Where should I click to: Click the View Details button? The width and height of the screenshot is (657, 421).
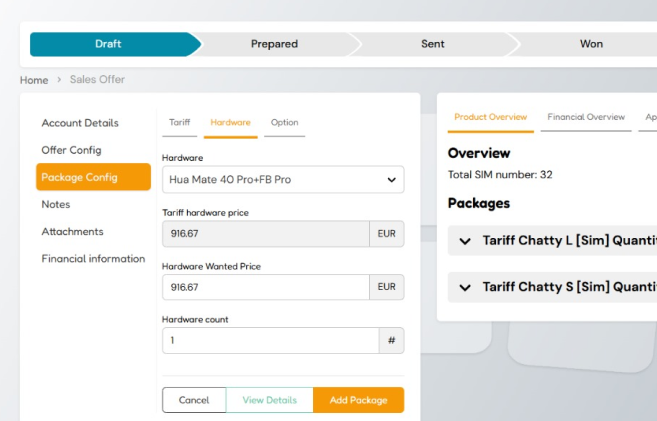click(269, 400)
